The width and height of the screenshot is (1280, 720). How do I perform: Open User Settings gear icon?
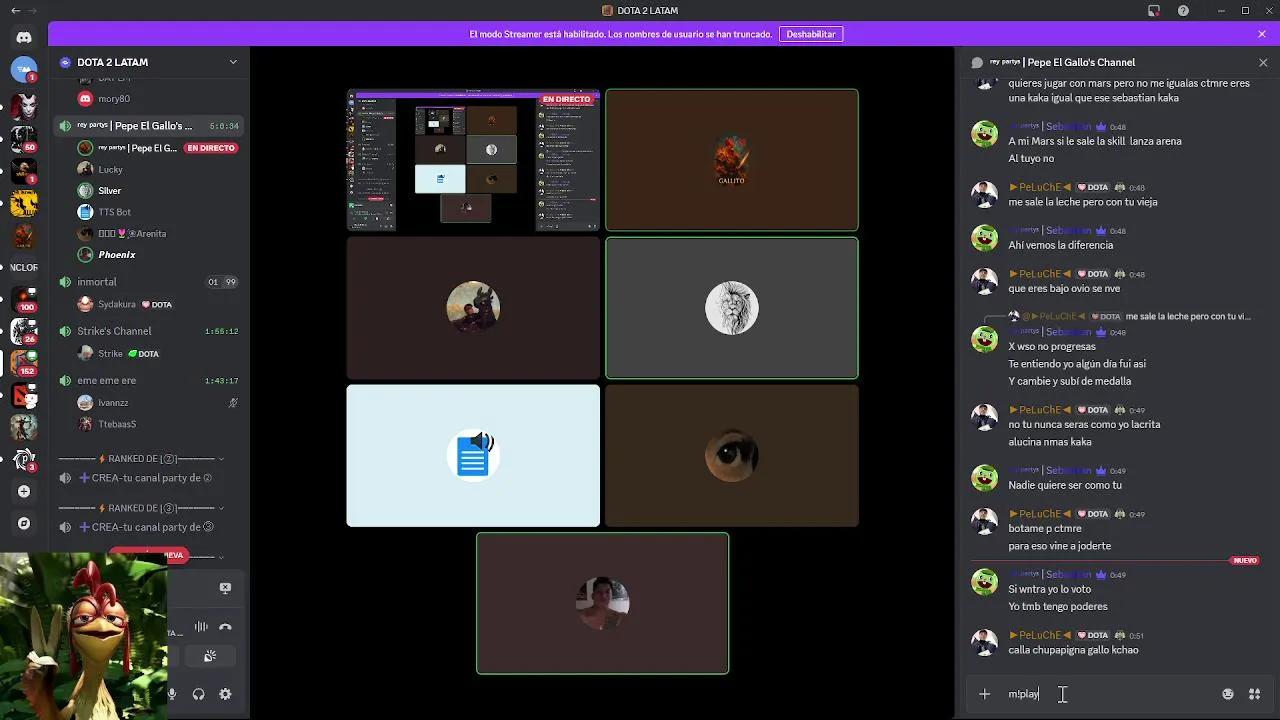pos(225,694)
